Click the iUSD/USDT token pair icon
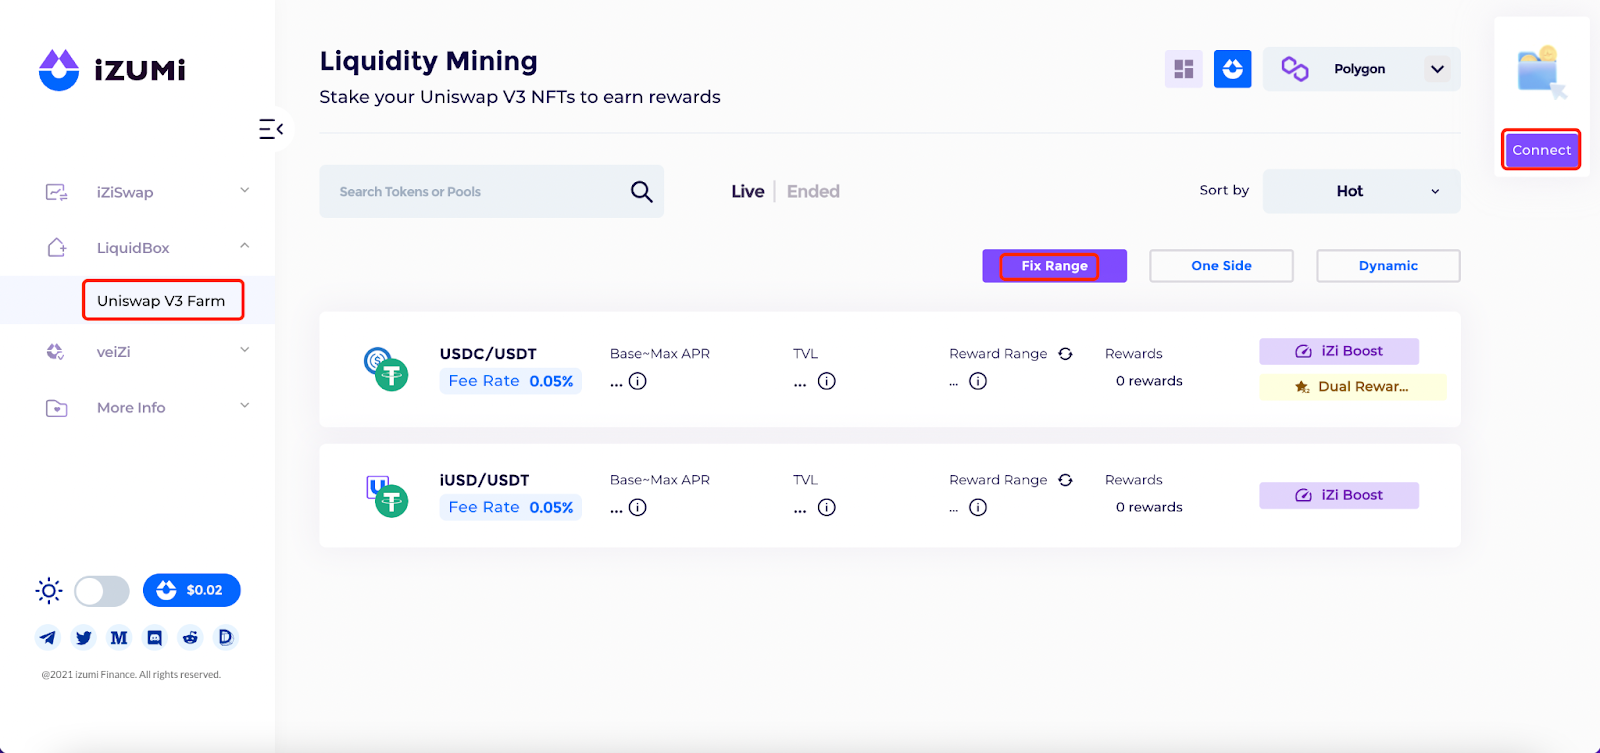This screenshot has height=753, width=1600. pos(386,495)
